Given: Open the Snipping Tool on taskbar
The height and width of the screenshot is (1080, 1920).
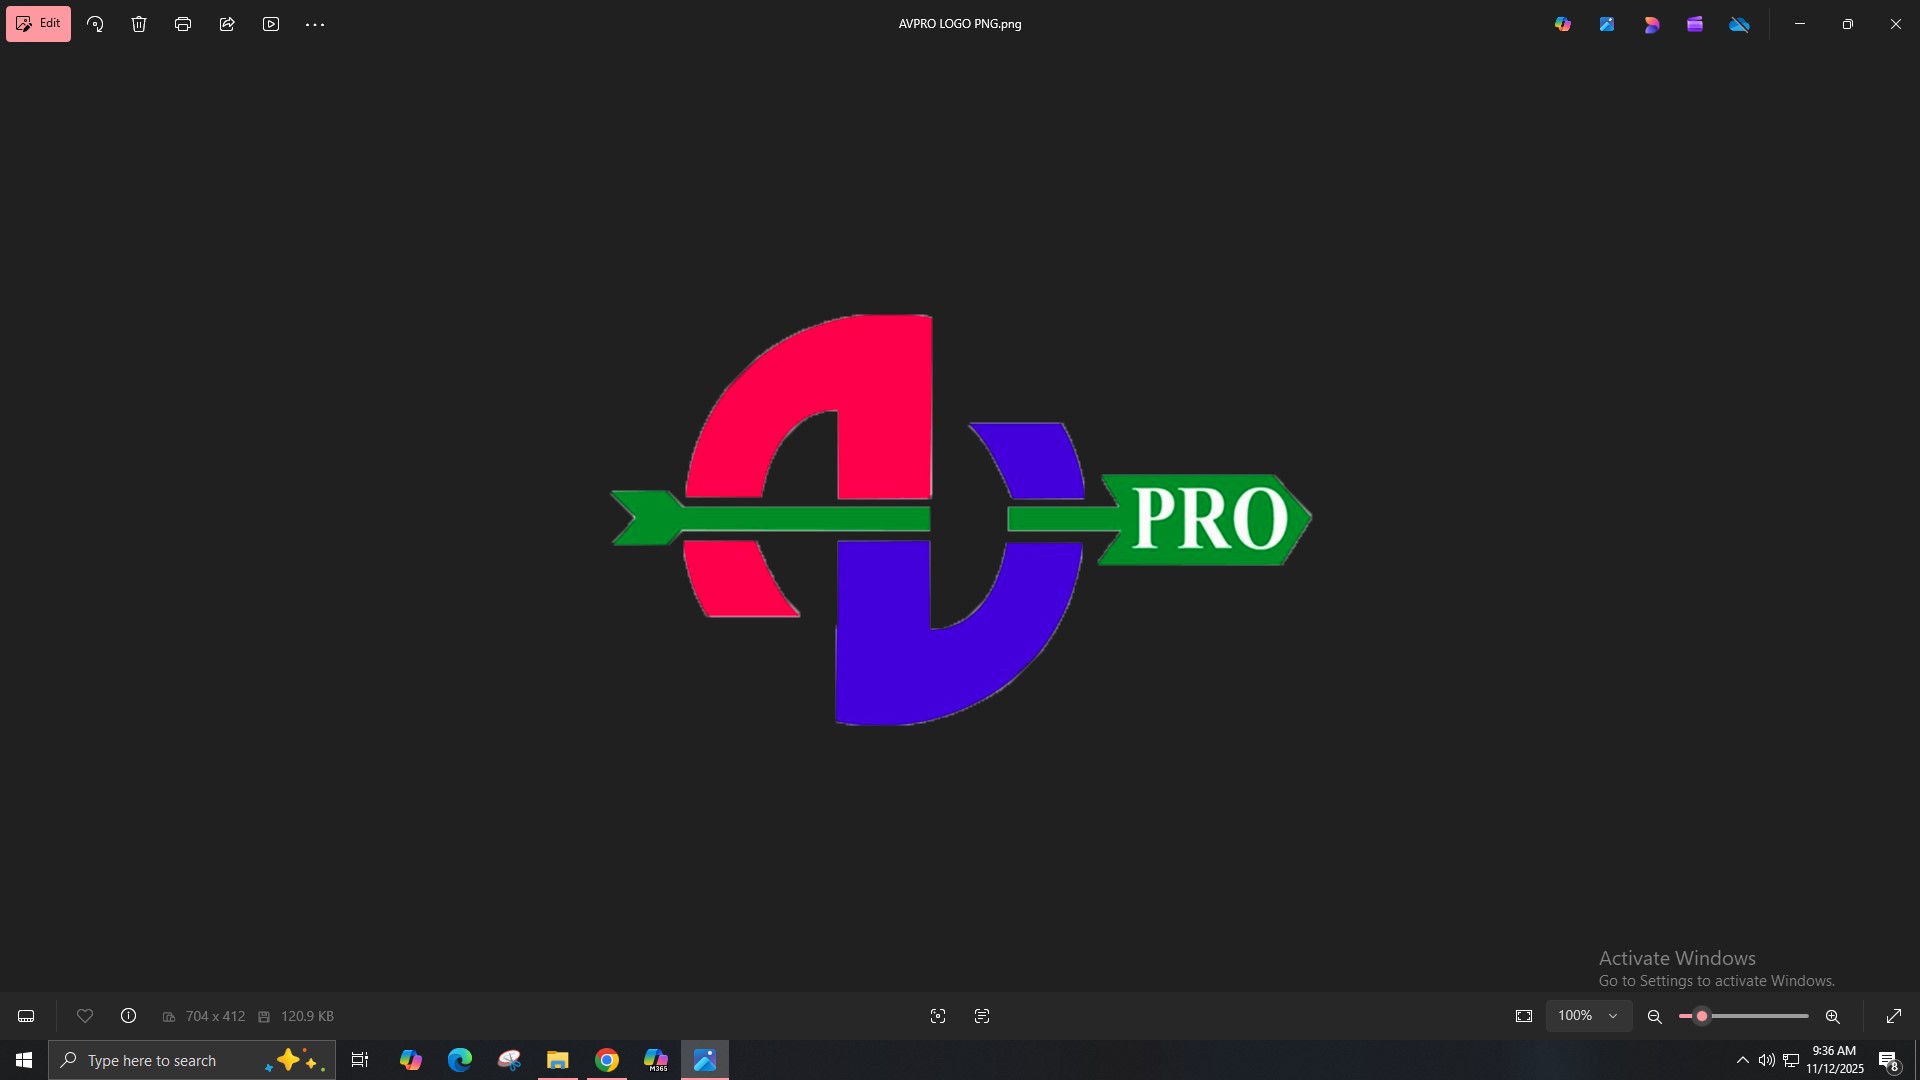Looking at the screenshot, I should (509, 1060).
